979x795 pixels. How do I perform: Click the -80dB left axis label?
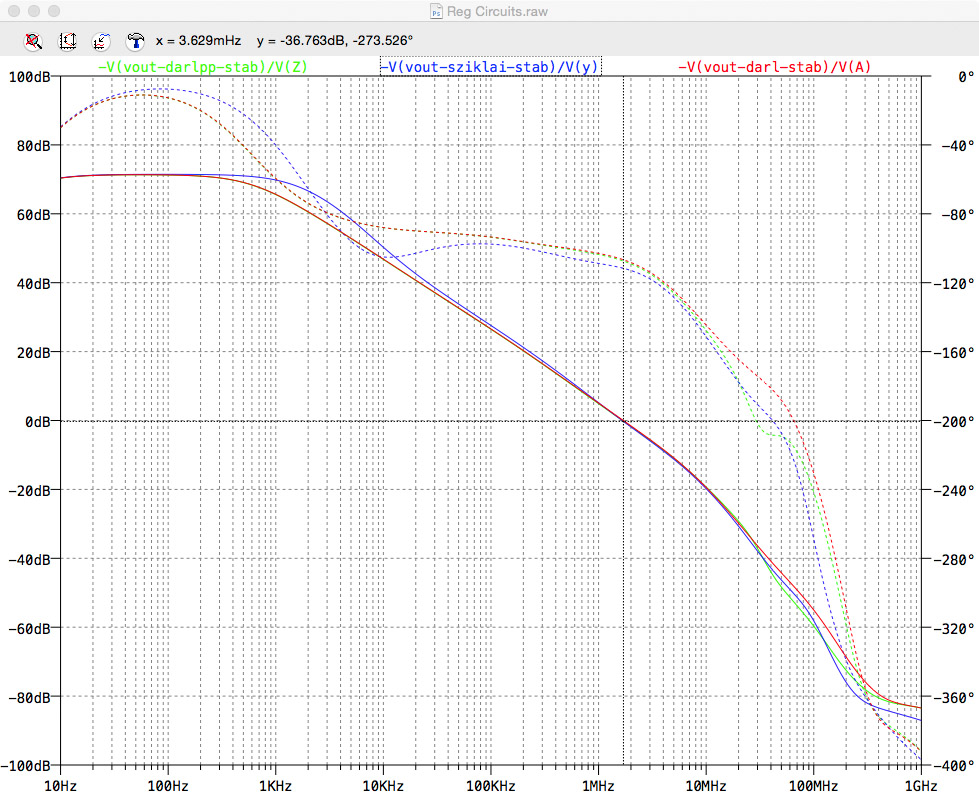[x=29, y=698]
